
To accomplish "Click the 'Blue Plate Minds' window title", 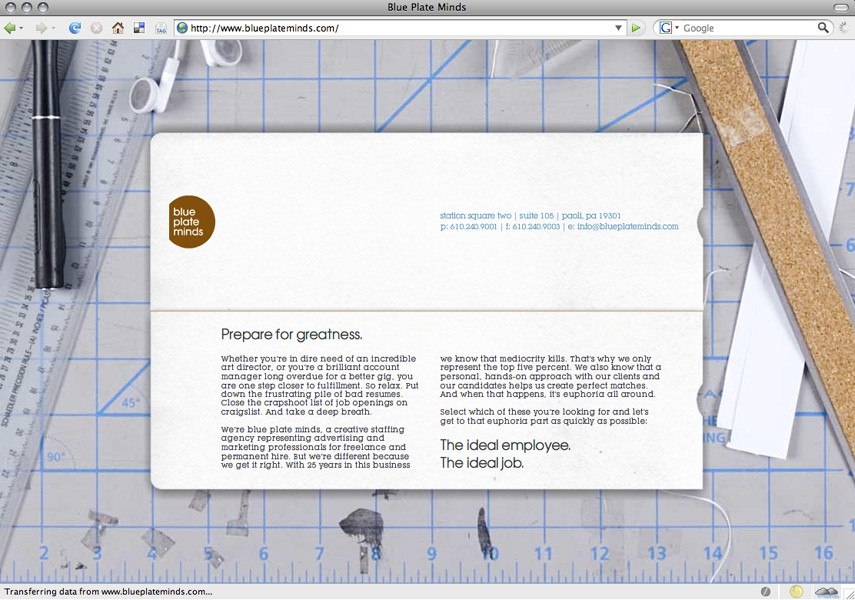I will pos(427,7).
